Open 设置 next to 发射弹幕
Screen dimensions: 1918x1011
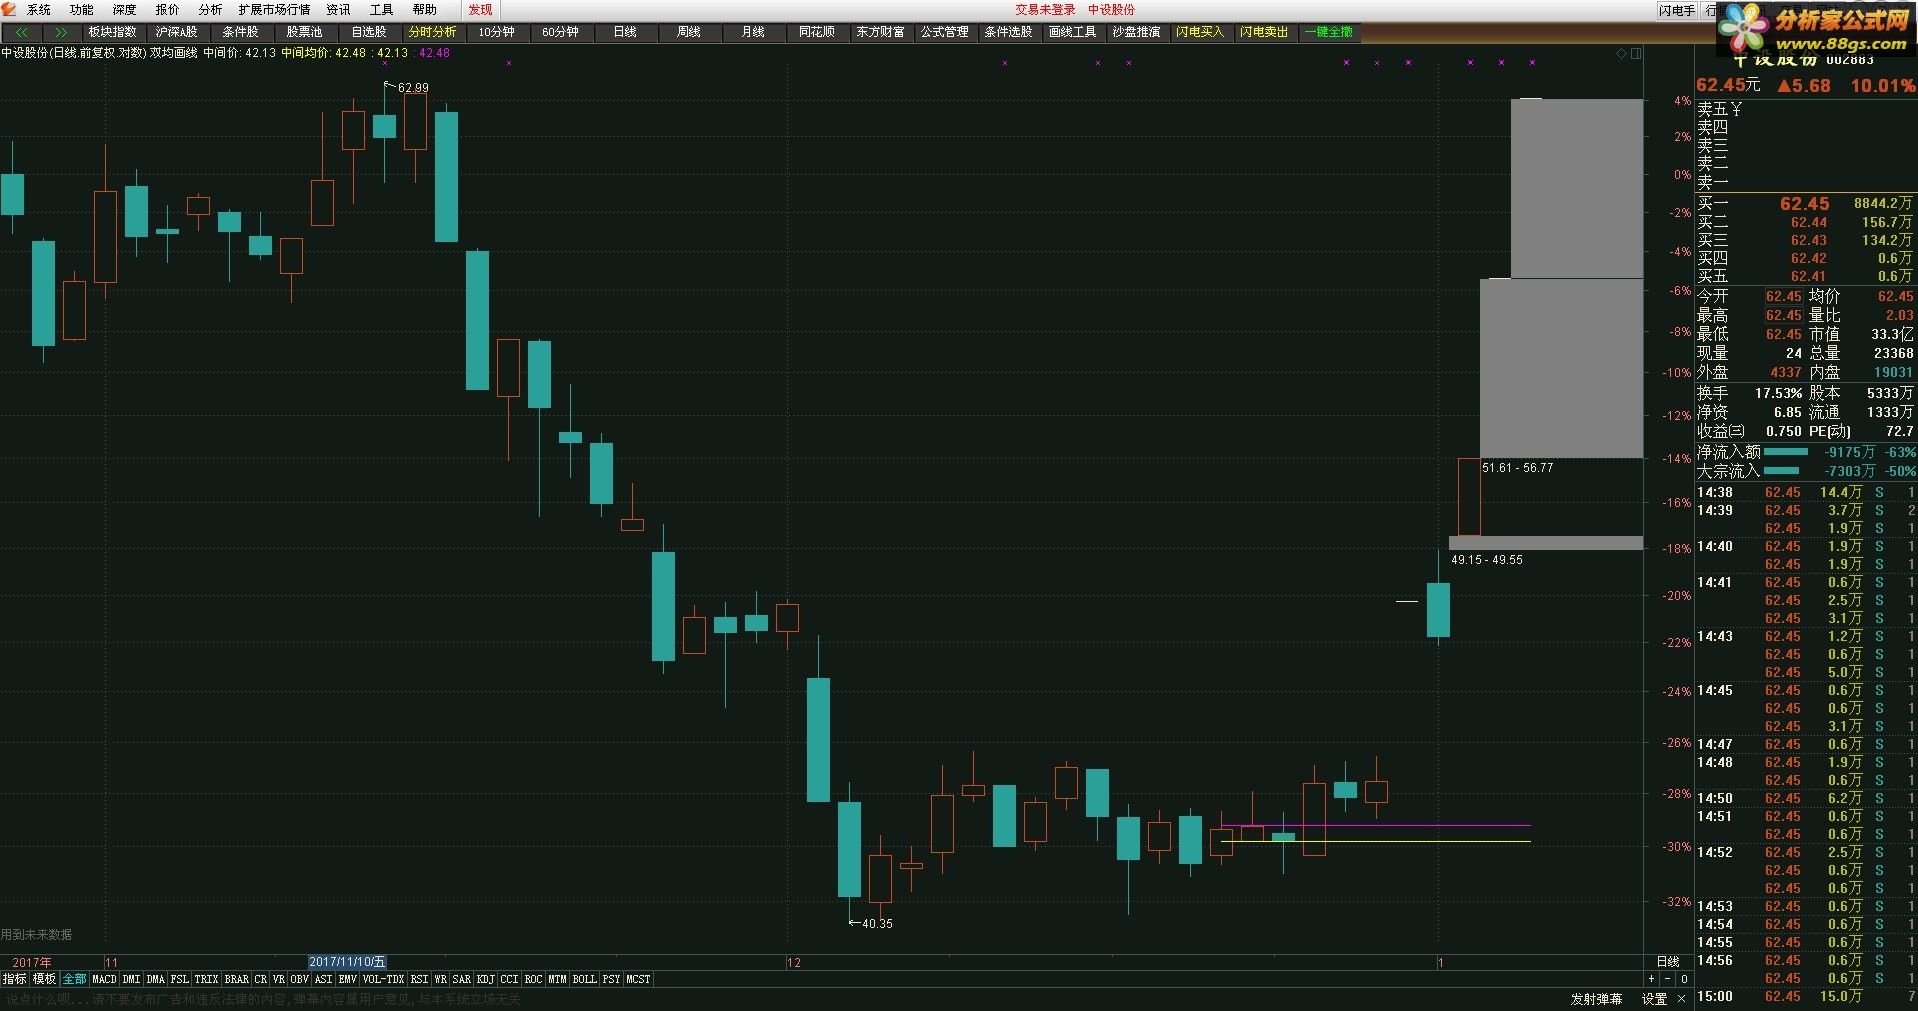point(1654,999)
